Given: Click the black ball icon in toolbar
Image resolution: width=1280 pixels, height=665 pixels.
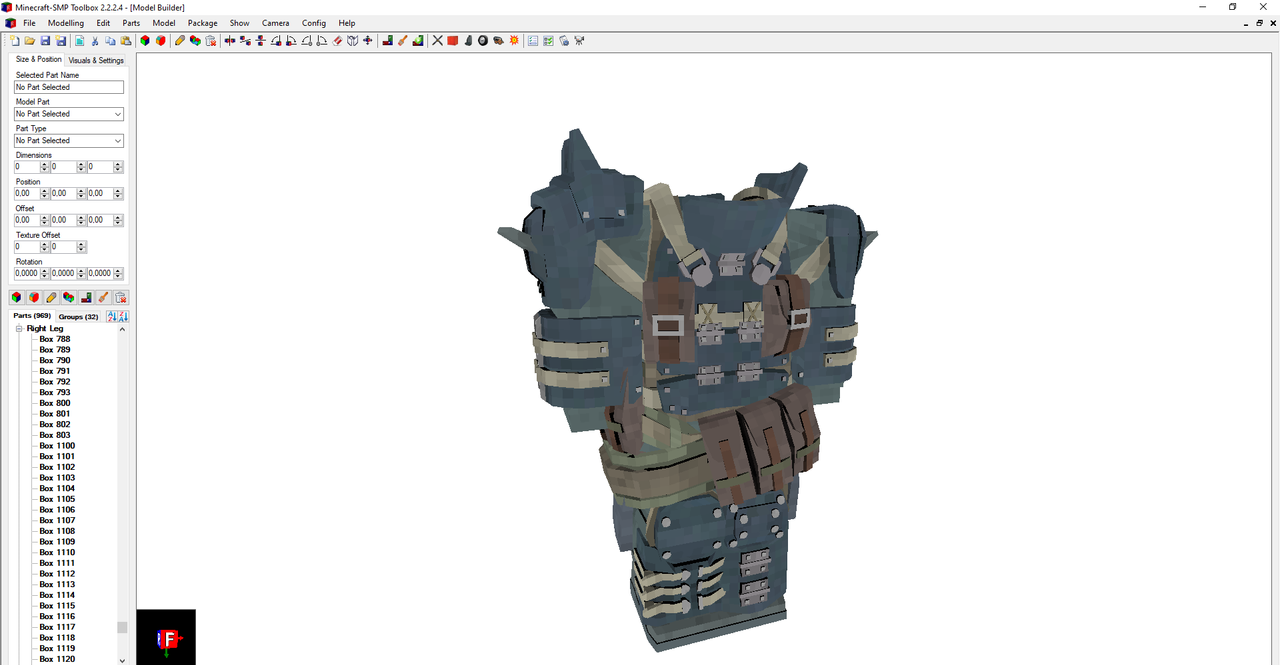Looking at the screenshot, I should click(483, 41).
